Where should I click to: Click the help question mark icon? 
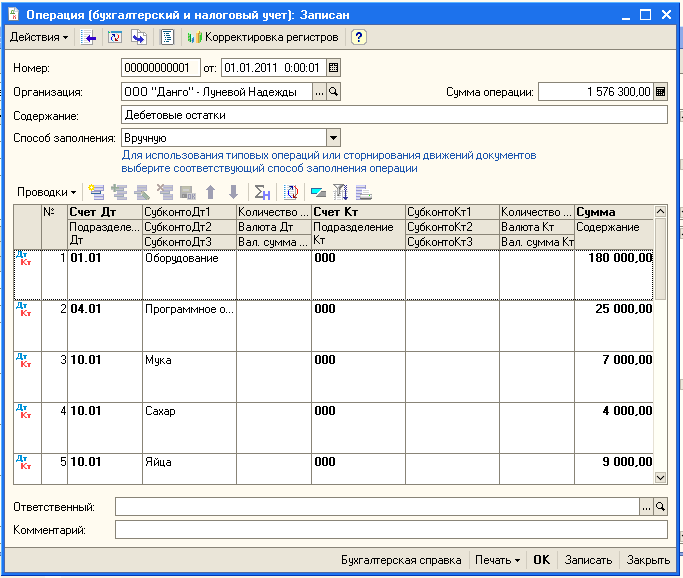tap(358, 37)
